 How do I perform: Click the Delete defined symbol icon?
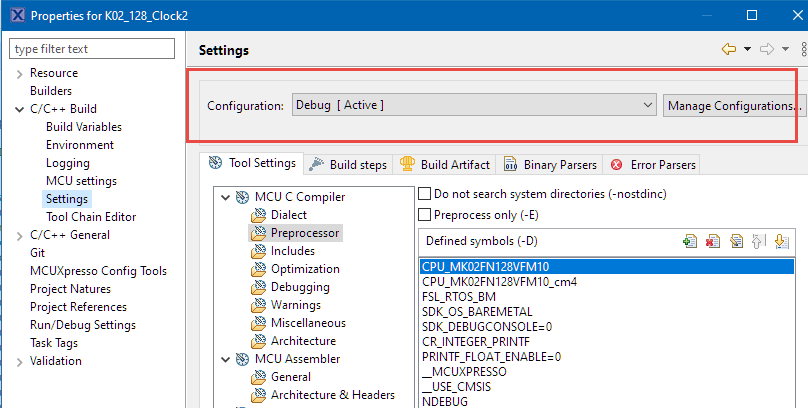coord(713,241)
